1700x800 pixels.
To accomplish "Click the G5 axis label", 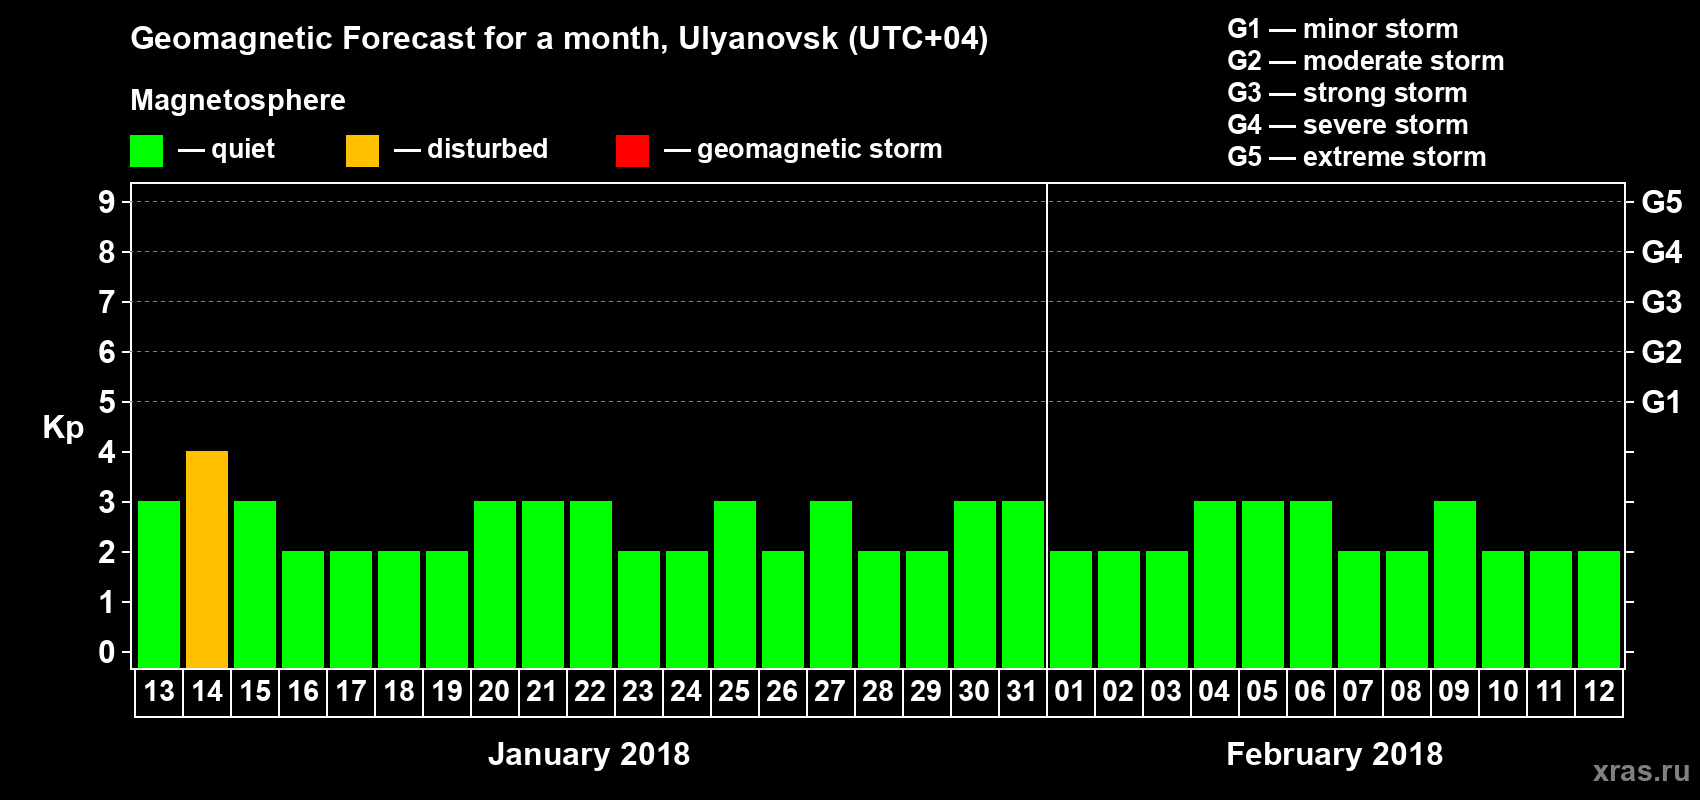I will click(x=1662, y=202).
